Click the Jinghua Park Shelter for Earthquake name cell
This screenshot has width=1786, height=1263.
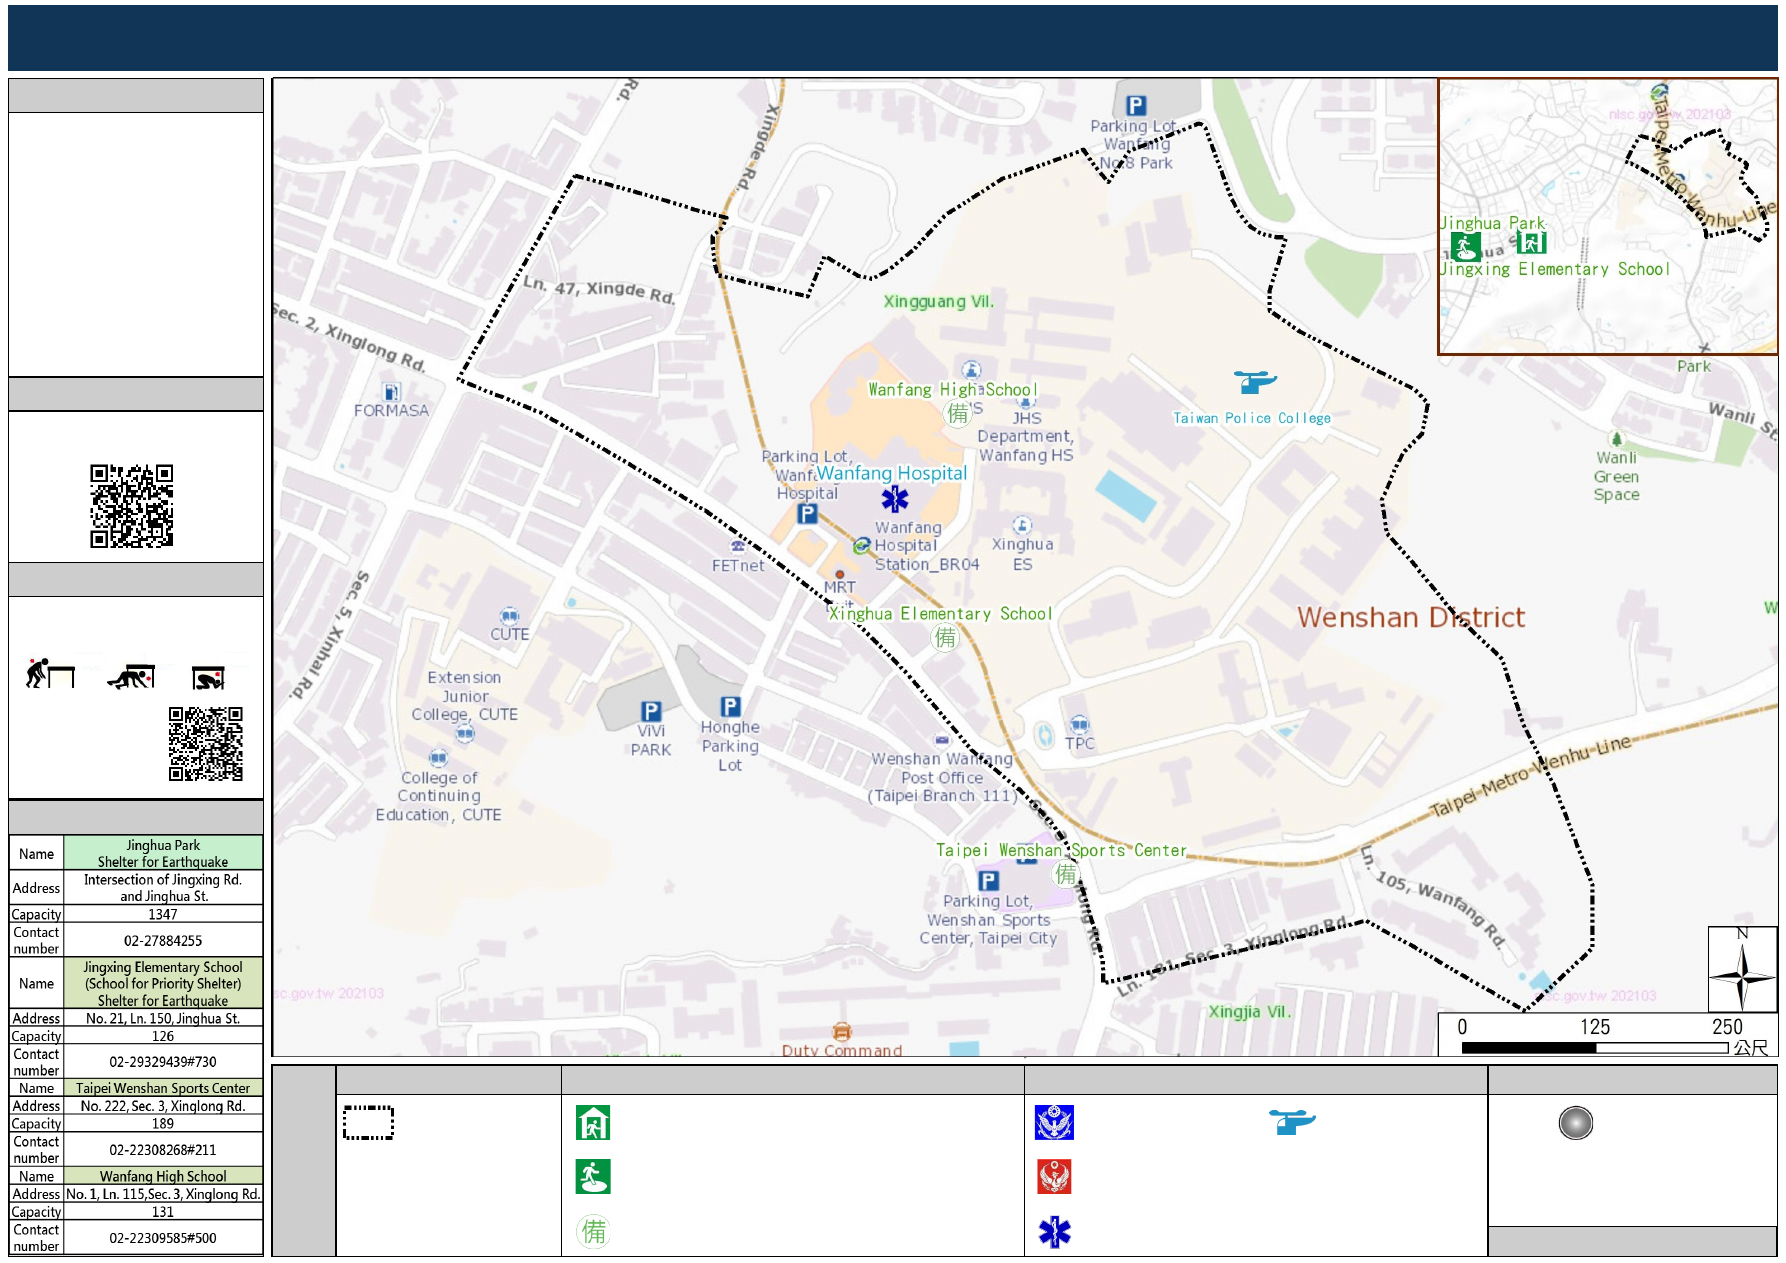pyautogui.click(x=163, y=853)
